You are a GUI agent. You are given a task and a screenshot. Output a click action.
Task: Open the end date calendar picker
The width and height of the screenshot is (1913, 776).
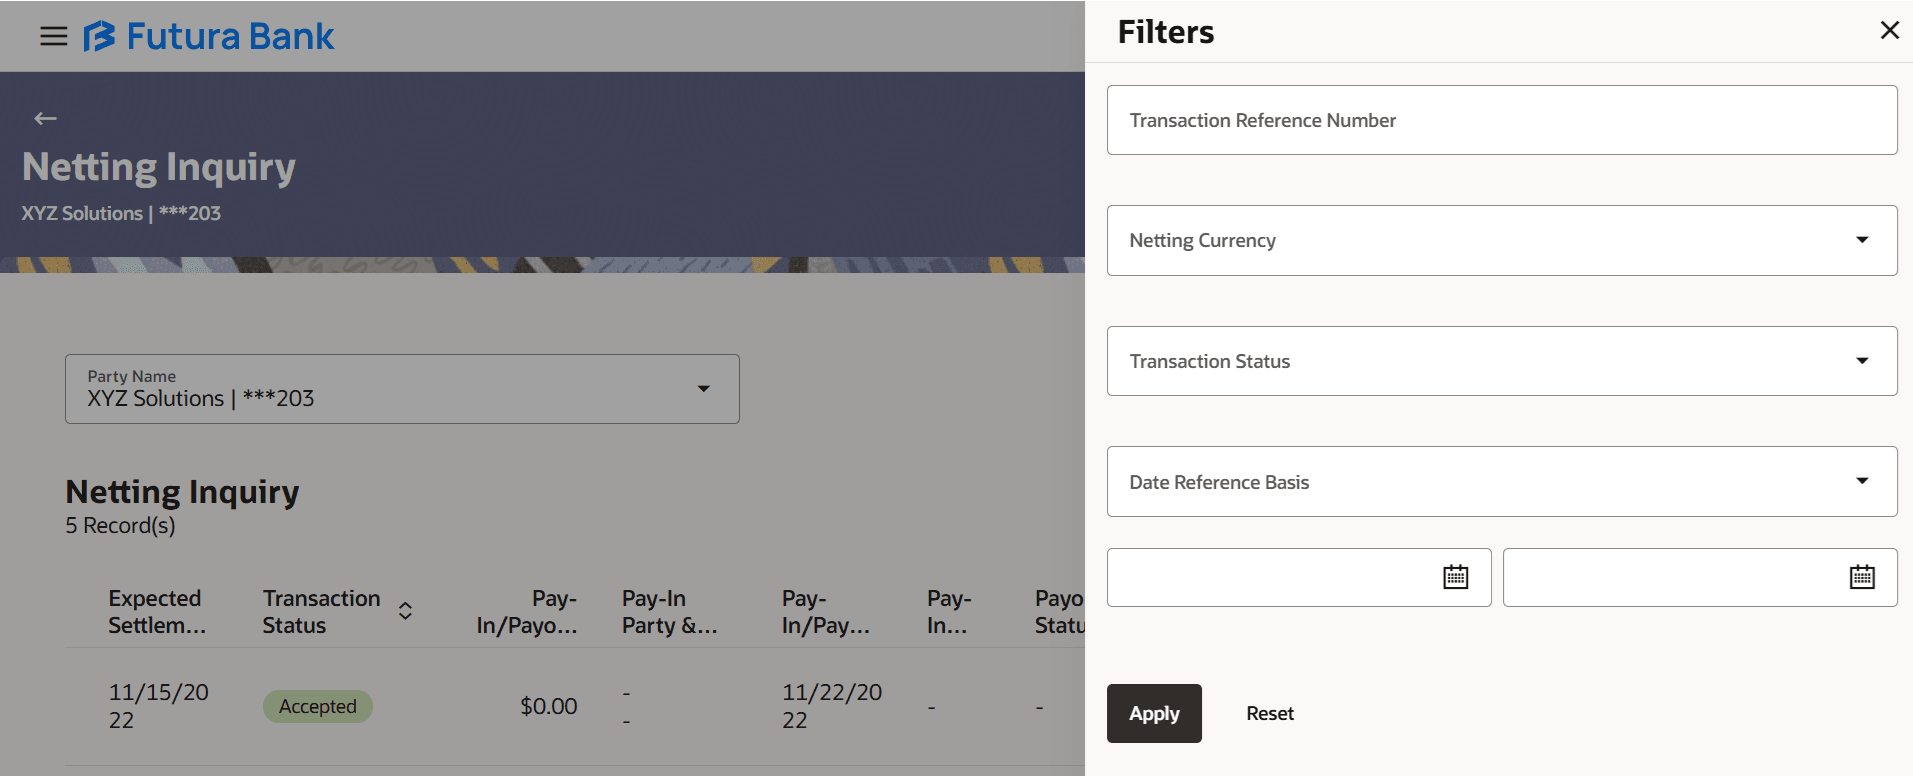1861,577
